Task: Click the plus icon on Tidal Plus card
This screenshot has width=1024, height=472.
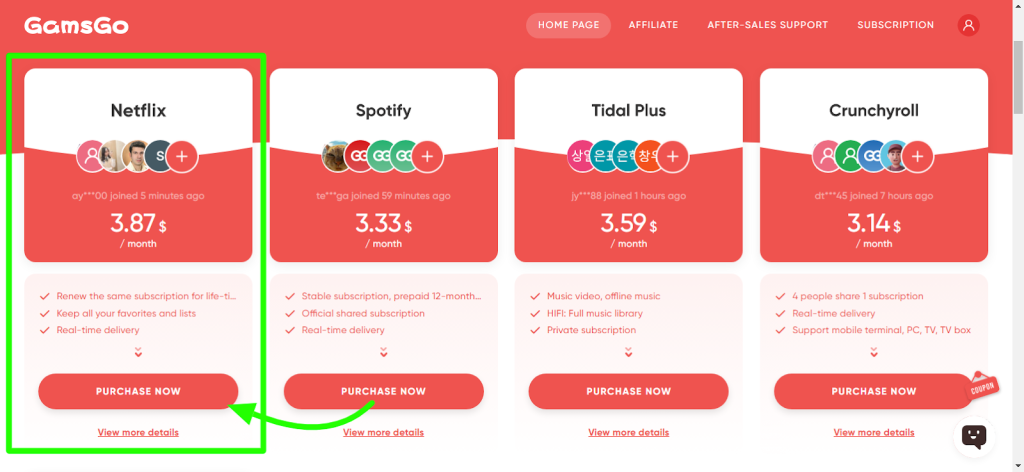Action: click(x=673, y=156)
